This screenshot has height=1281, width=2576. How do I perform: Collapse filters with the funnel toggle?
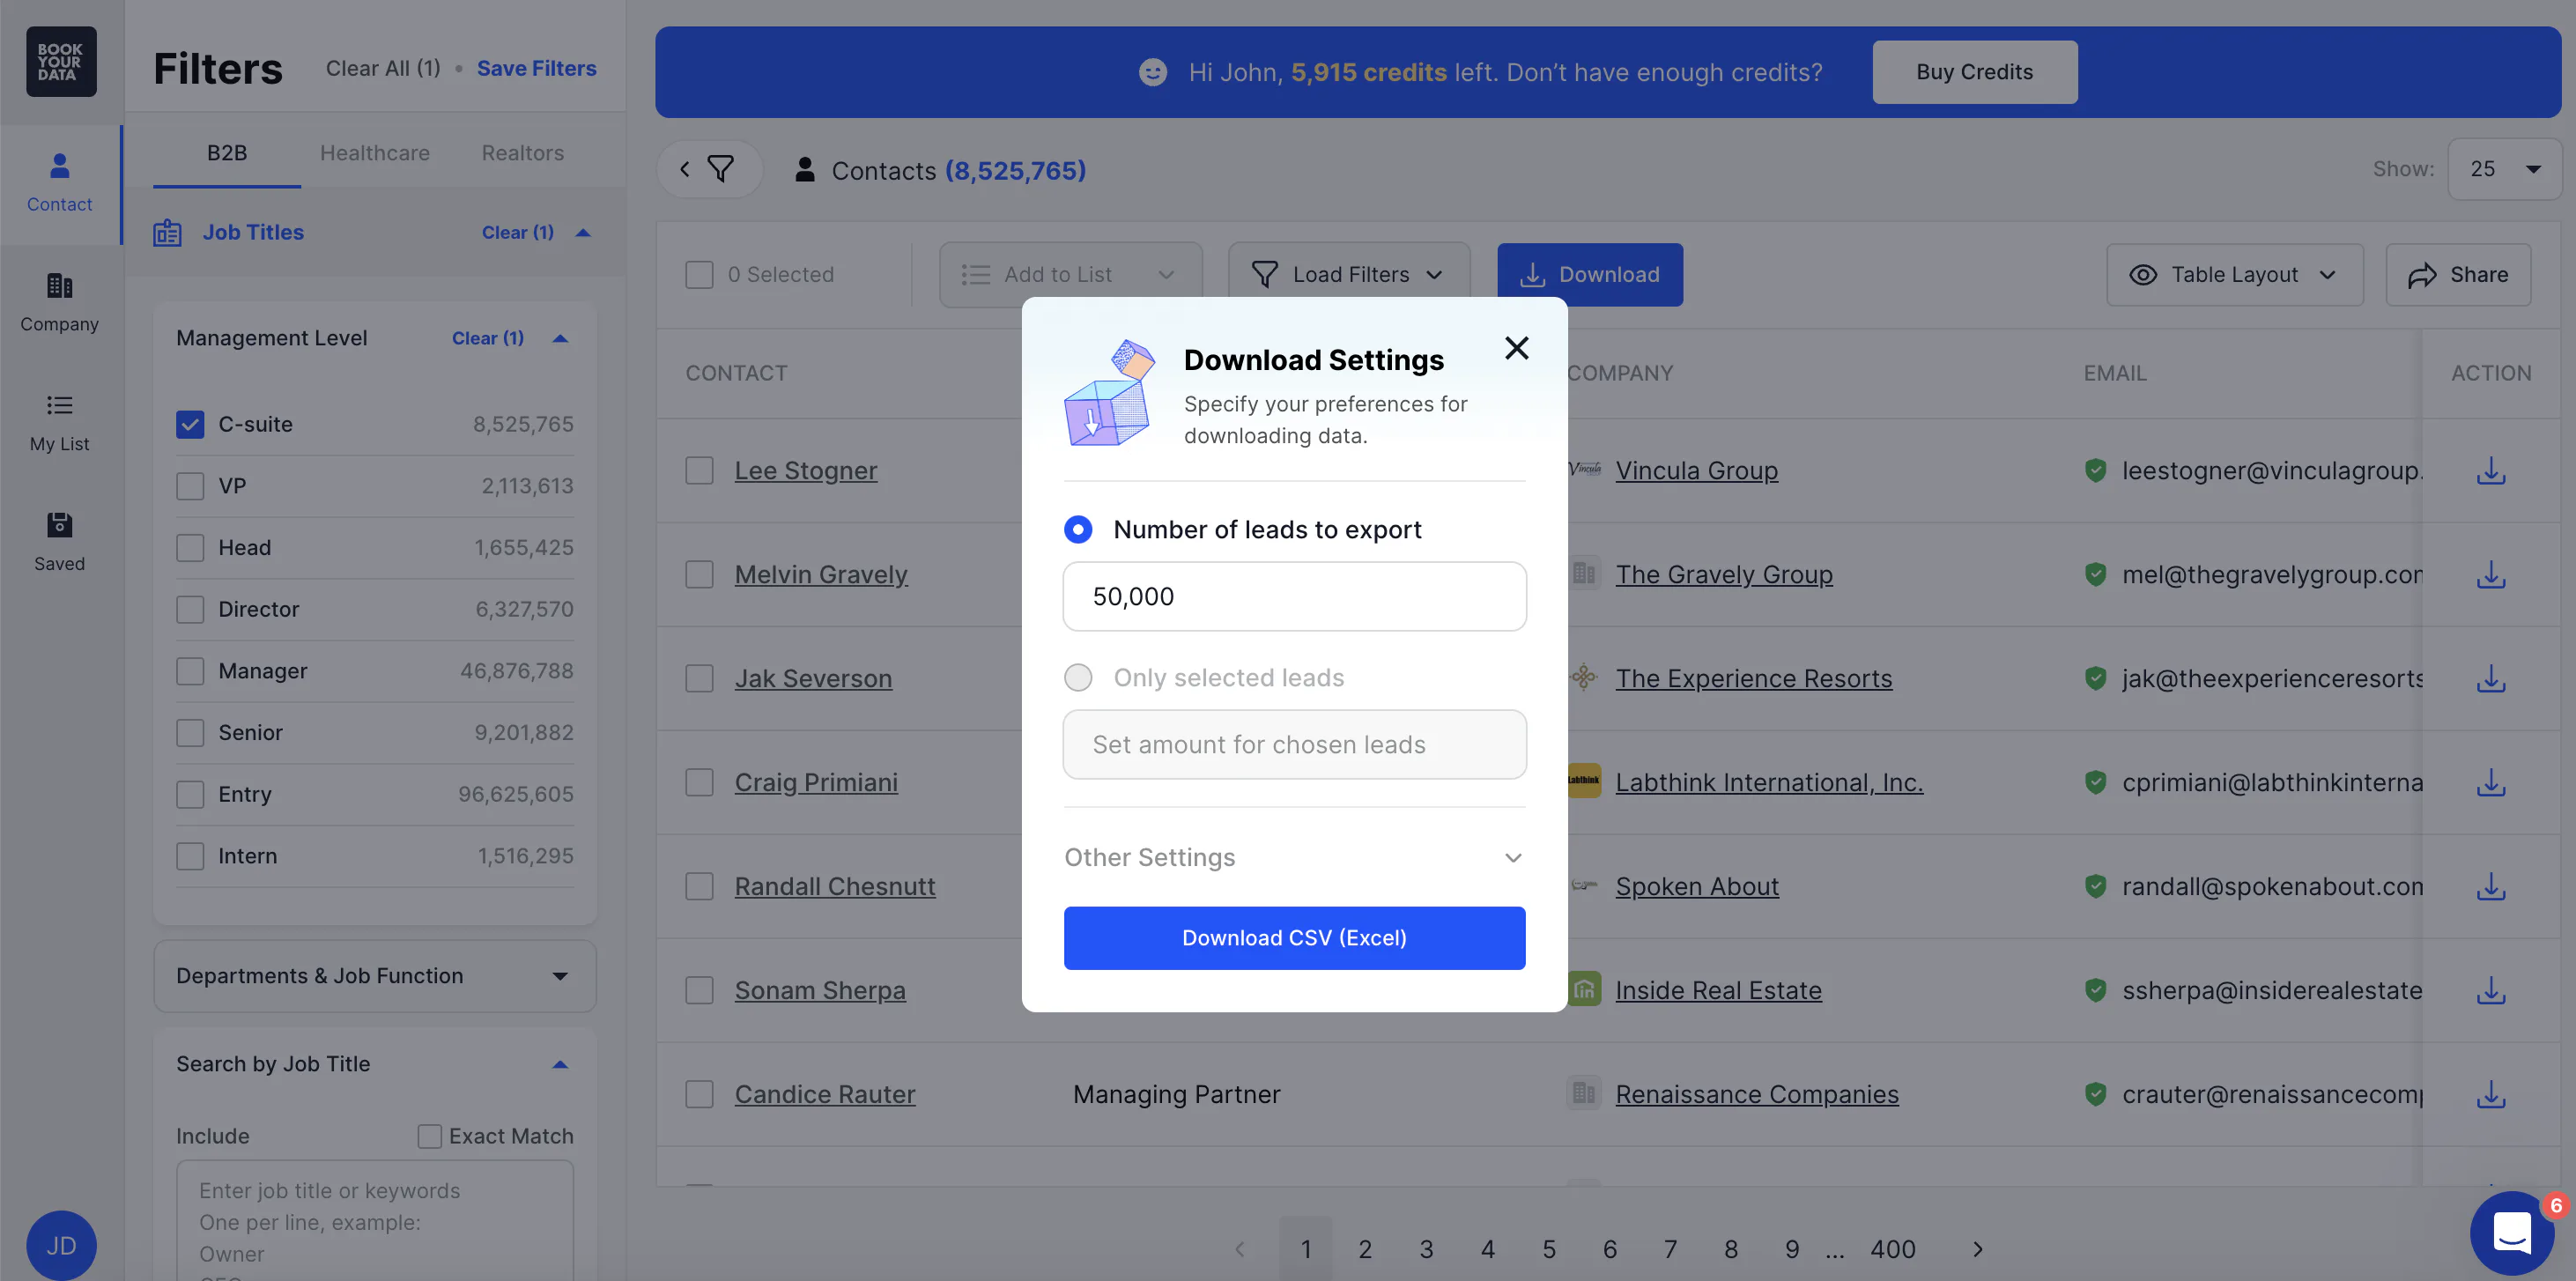(x=709, y=169)
